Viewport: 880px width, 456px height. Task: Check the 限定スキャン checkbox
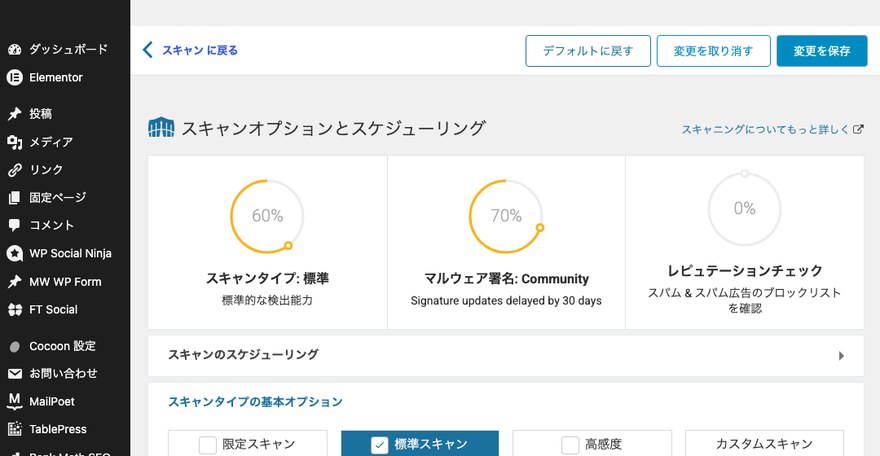[207, 445]
